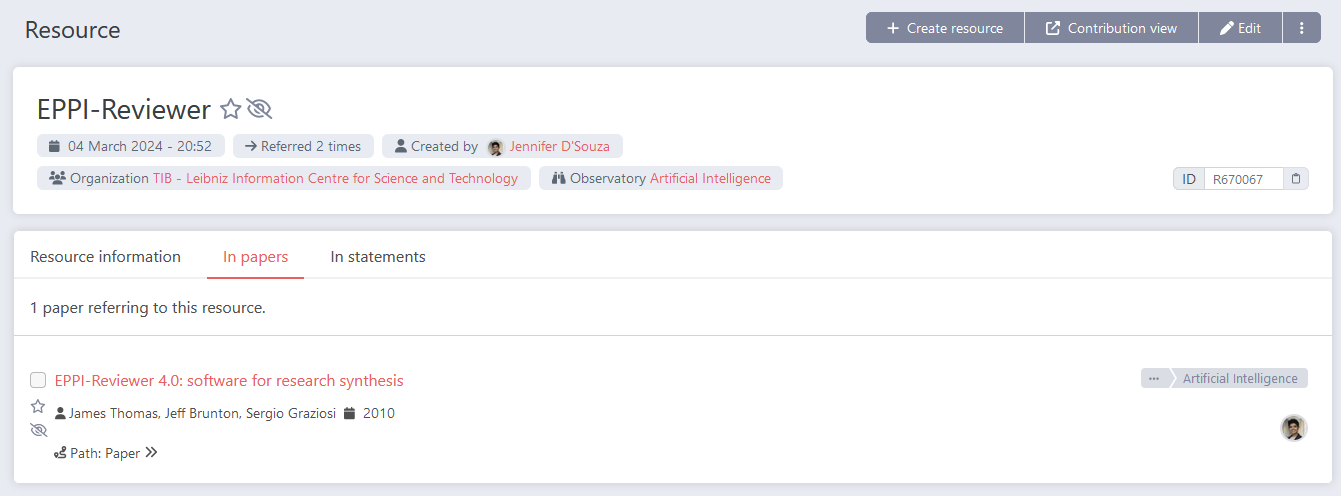Expand the Path: Paper double chevron
The height and width of the screenshot is (496, 1341).
coord(151,453)
